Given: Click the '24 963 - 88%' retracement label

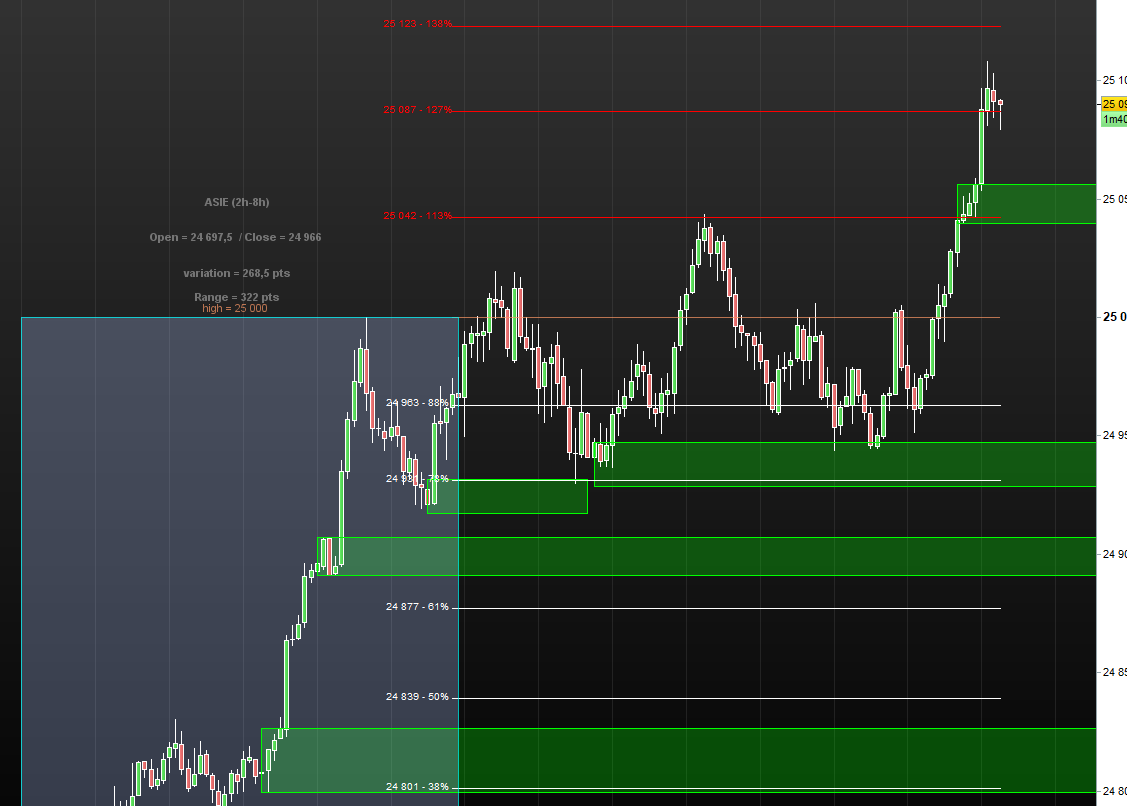Looking at the screenshot, I should [417, 403].
